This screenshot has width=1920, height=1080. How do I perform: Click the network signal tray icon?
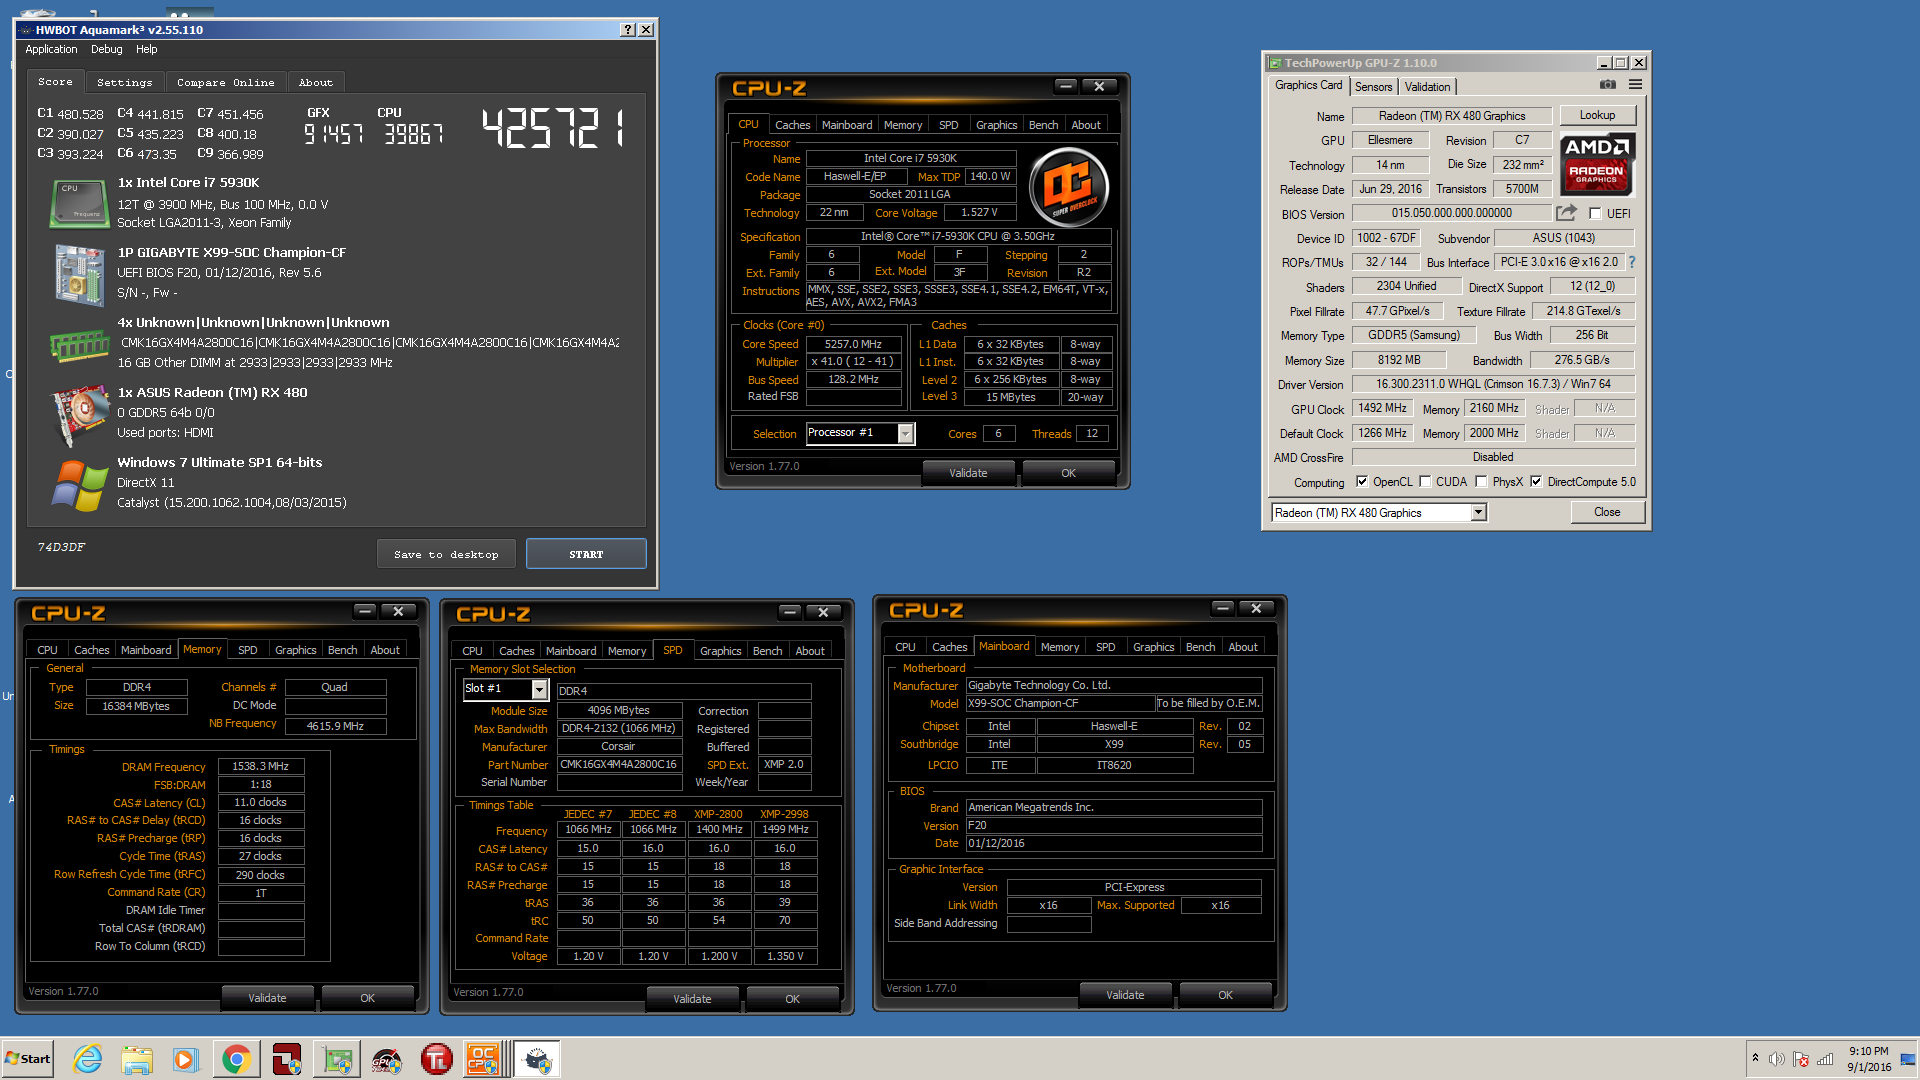(1825, 1059)
